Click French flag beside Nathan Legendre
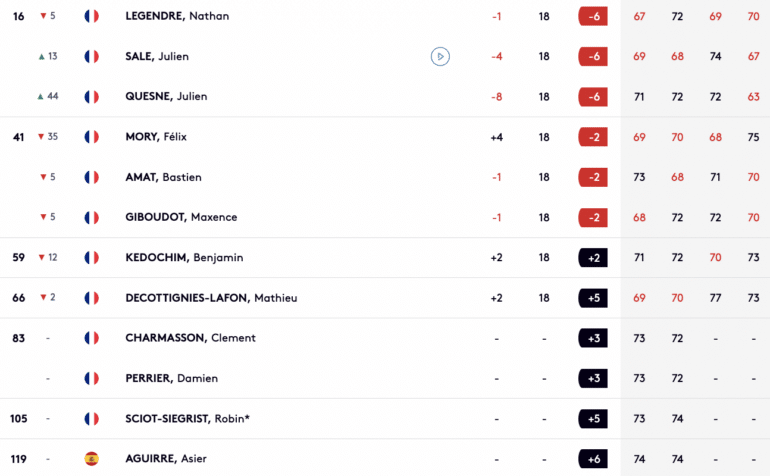770x476 pixels. [x=91, y=16]
